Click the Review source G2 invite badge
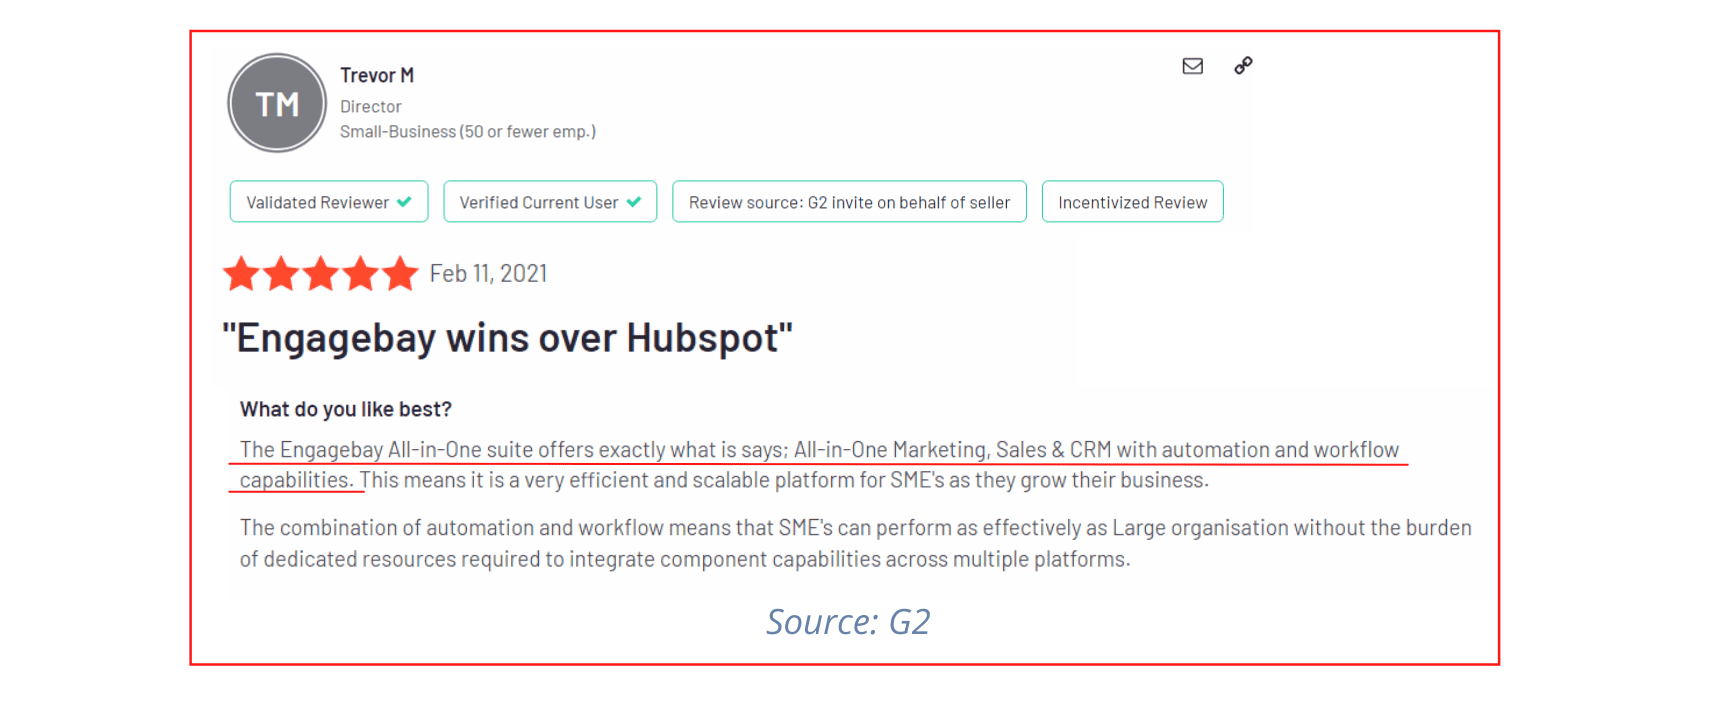The image size is (1713, 724). coord(849,202)
